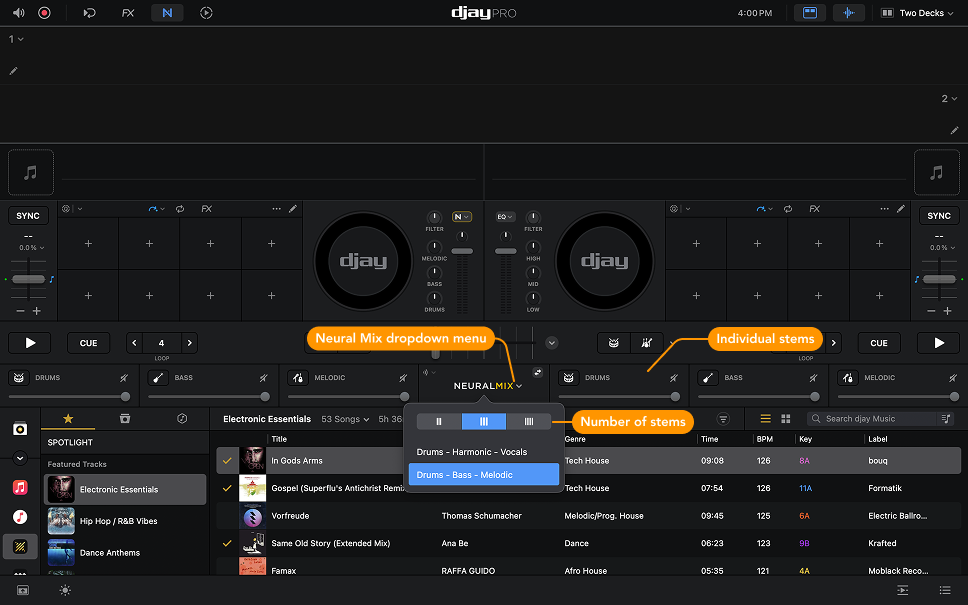Open the Neural Mix tool in the top toolbar

pos(167,13)
